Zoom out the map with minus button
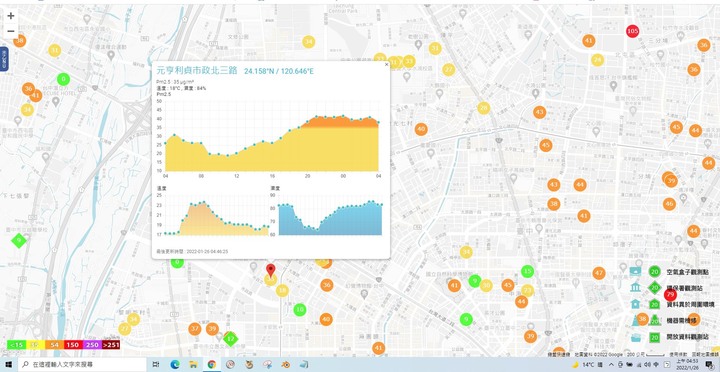Screen dimensions: 720x372 [11, 31]
